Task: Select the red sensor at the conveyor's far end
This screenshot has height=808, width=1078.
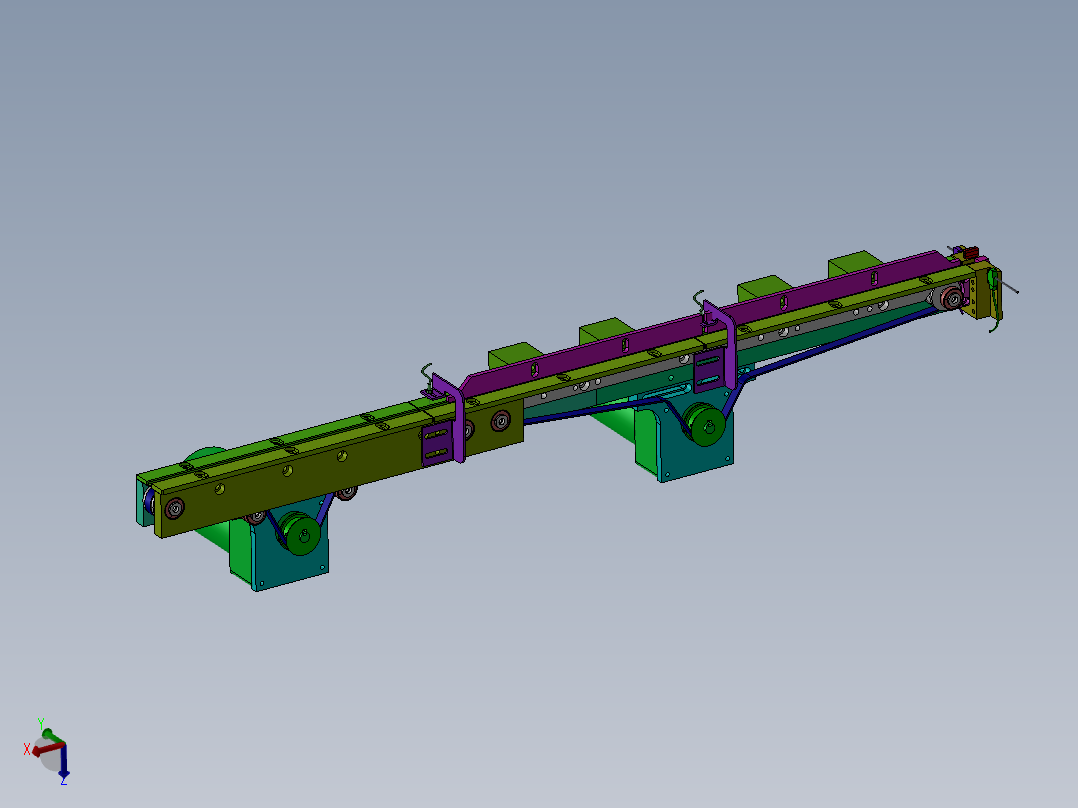Action: 971,252
